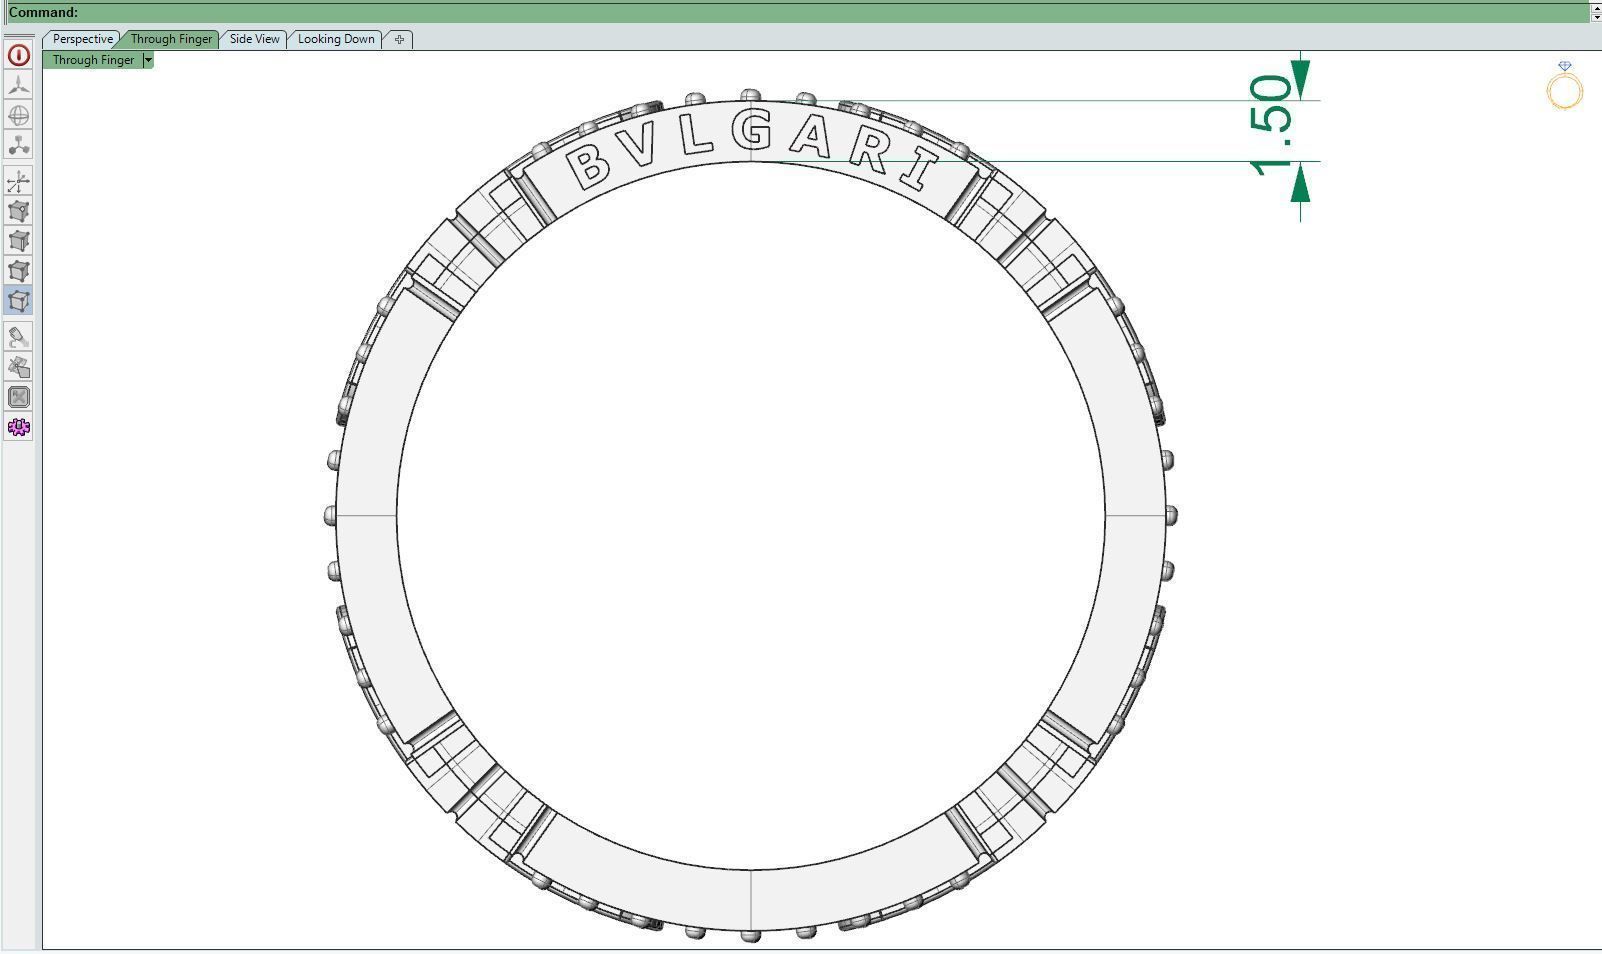1602x954 pixels.
Task: Click the second cube icon in the sidebar
Action: [18, 242]
